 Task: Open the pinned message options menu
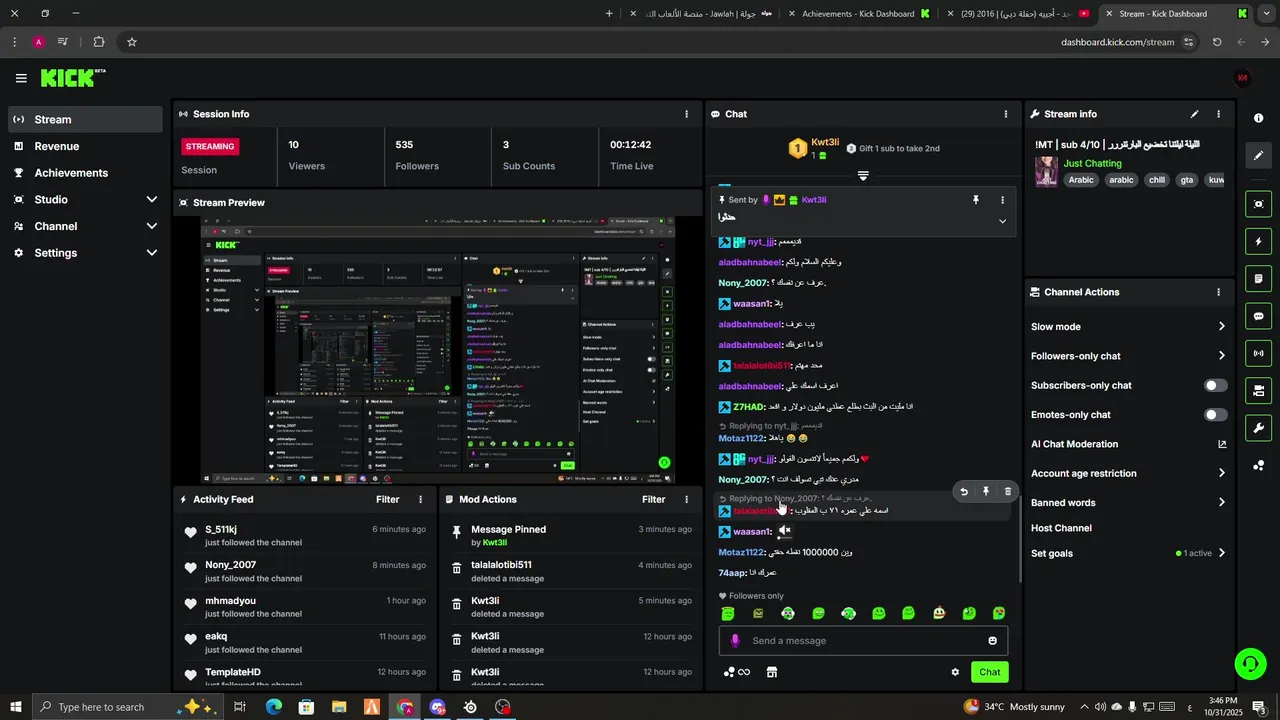(x=1002, y=200)
